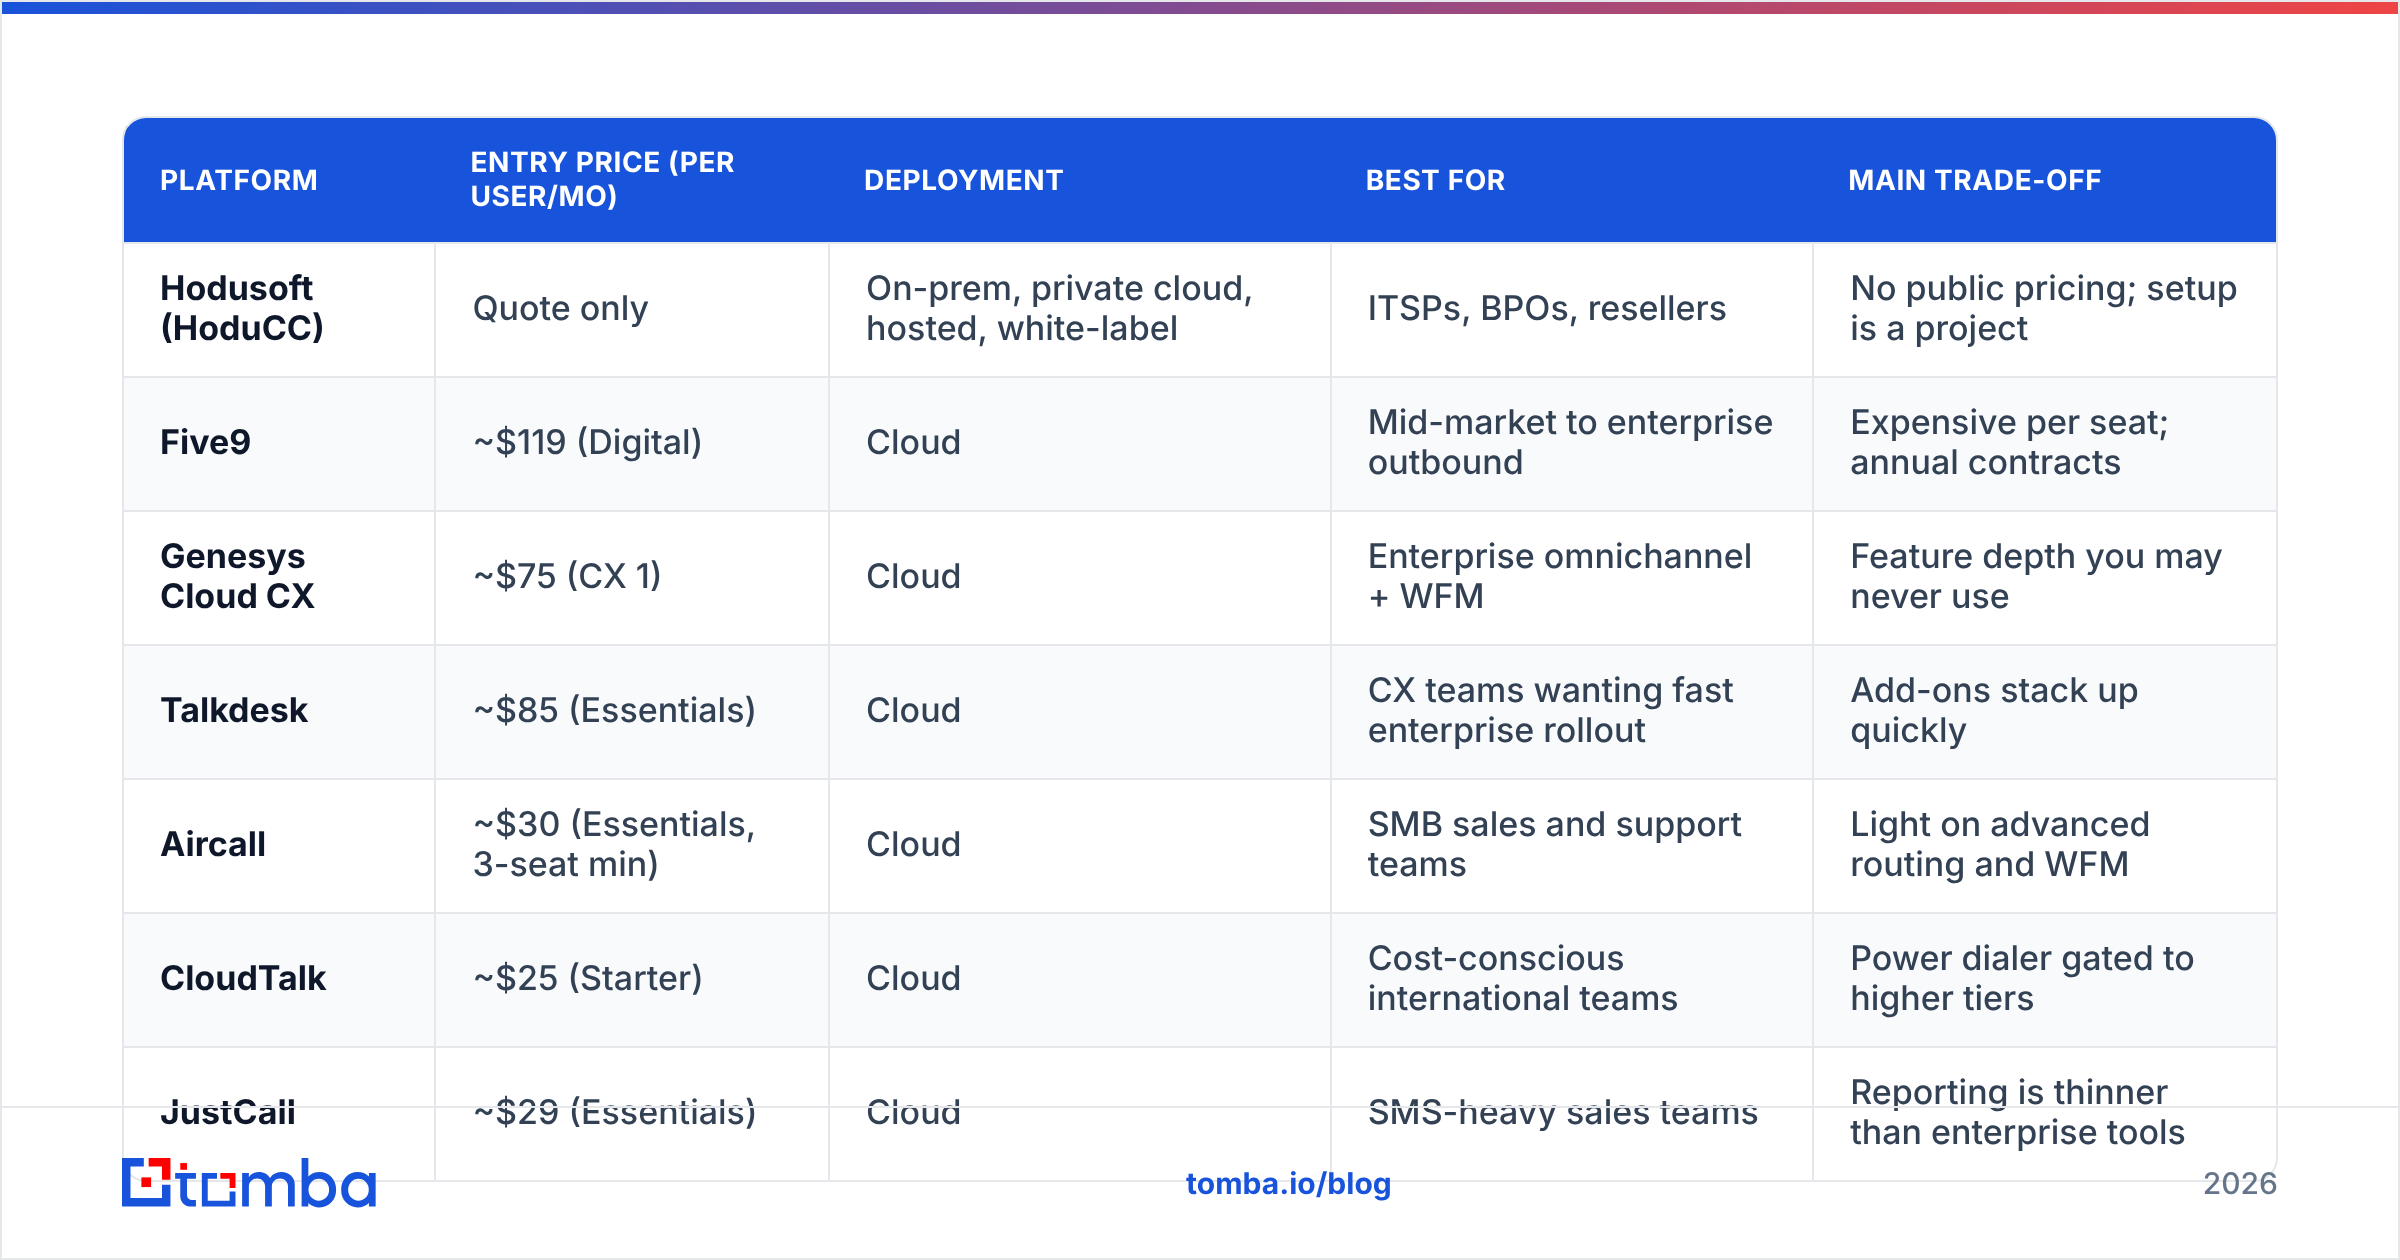Click 'Mid-market to enterprise outbound' cell

(x=1572, y=444)
